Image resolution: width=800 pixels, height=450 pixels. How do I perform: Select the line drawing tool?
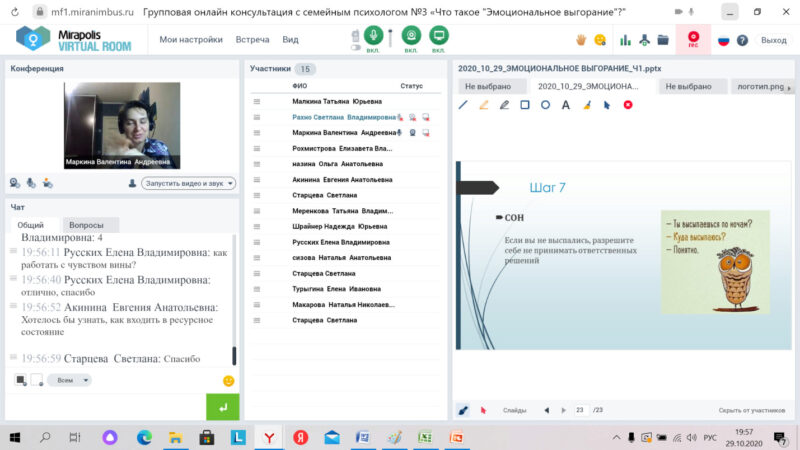(x=463, y=105)
